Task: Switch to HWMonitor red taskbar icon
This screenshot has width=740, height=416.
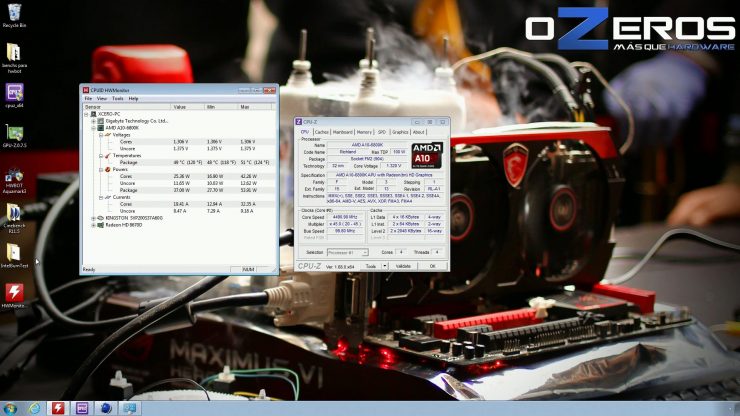Action: pyautogui.click(x=58, y=408)
